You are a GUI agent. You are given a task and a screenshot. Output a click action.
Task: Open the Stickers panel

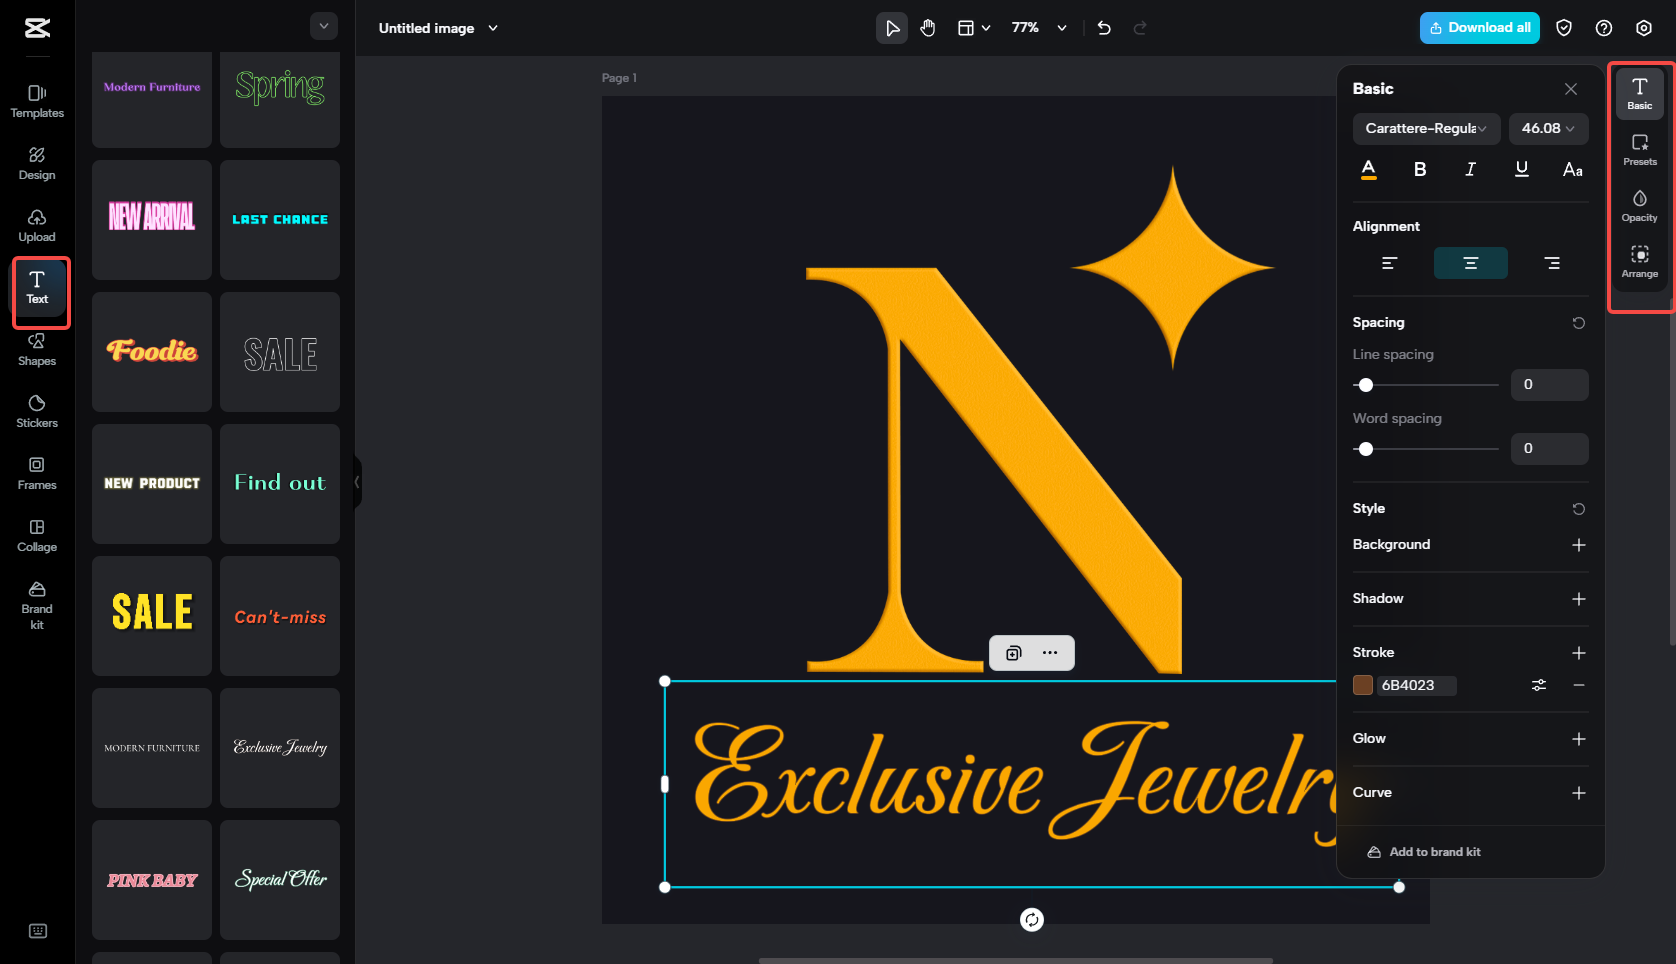click(x=37, y=410)
